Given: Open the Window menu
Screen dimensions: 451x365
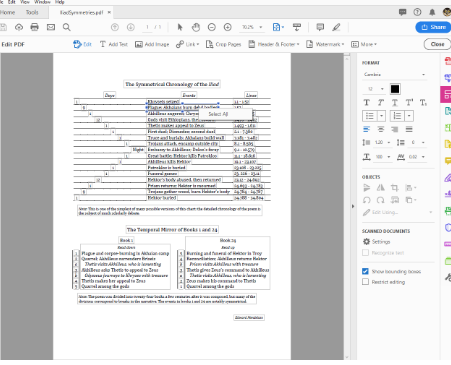Looking at the screenshot, I should point(42,2).
